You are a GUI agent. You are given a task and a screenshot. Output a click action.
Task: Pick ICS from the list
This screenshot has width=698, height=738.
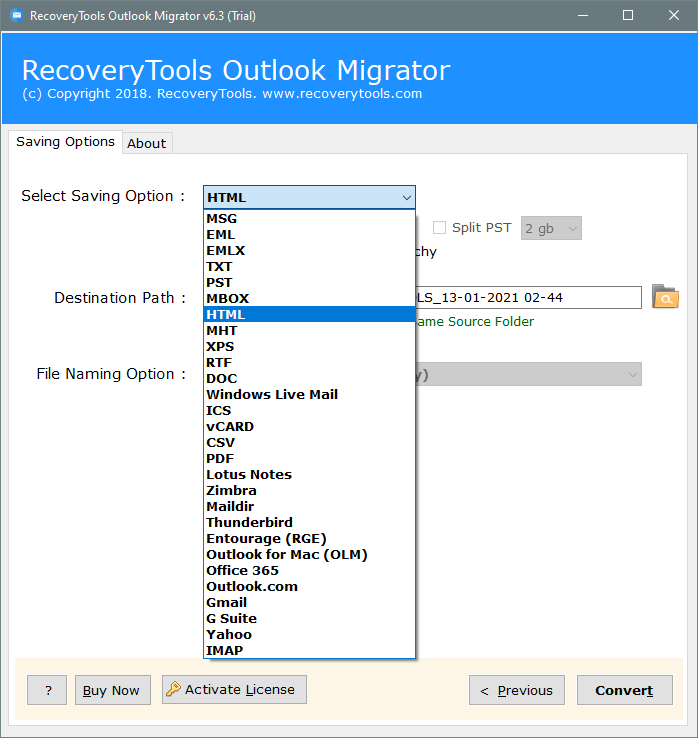click(309, 410)
